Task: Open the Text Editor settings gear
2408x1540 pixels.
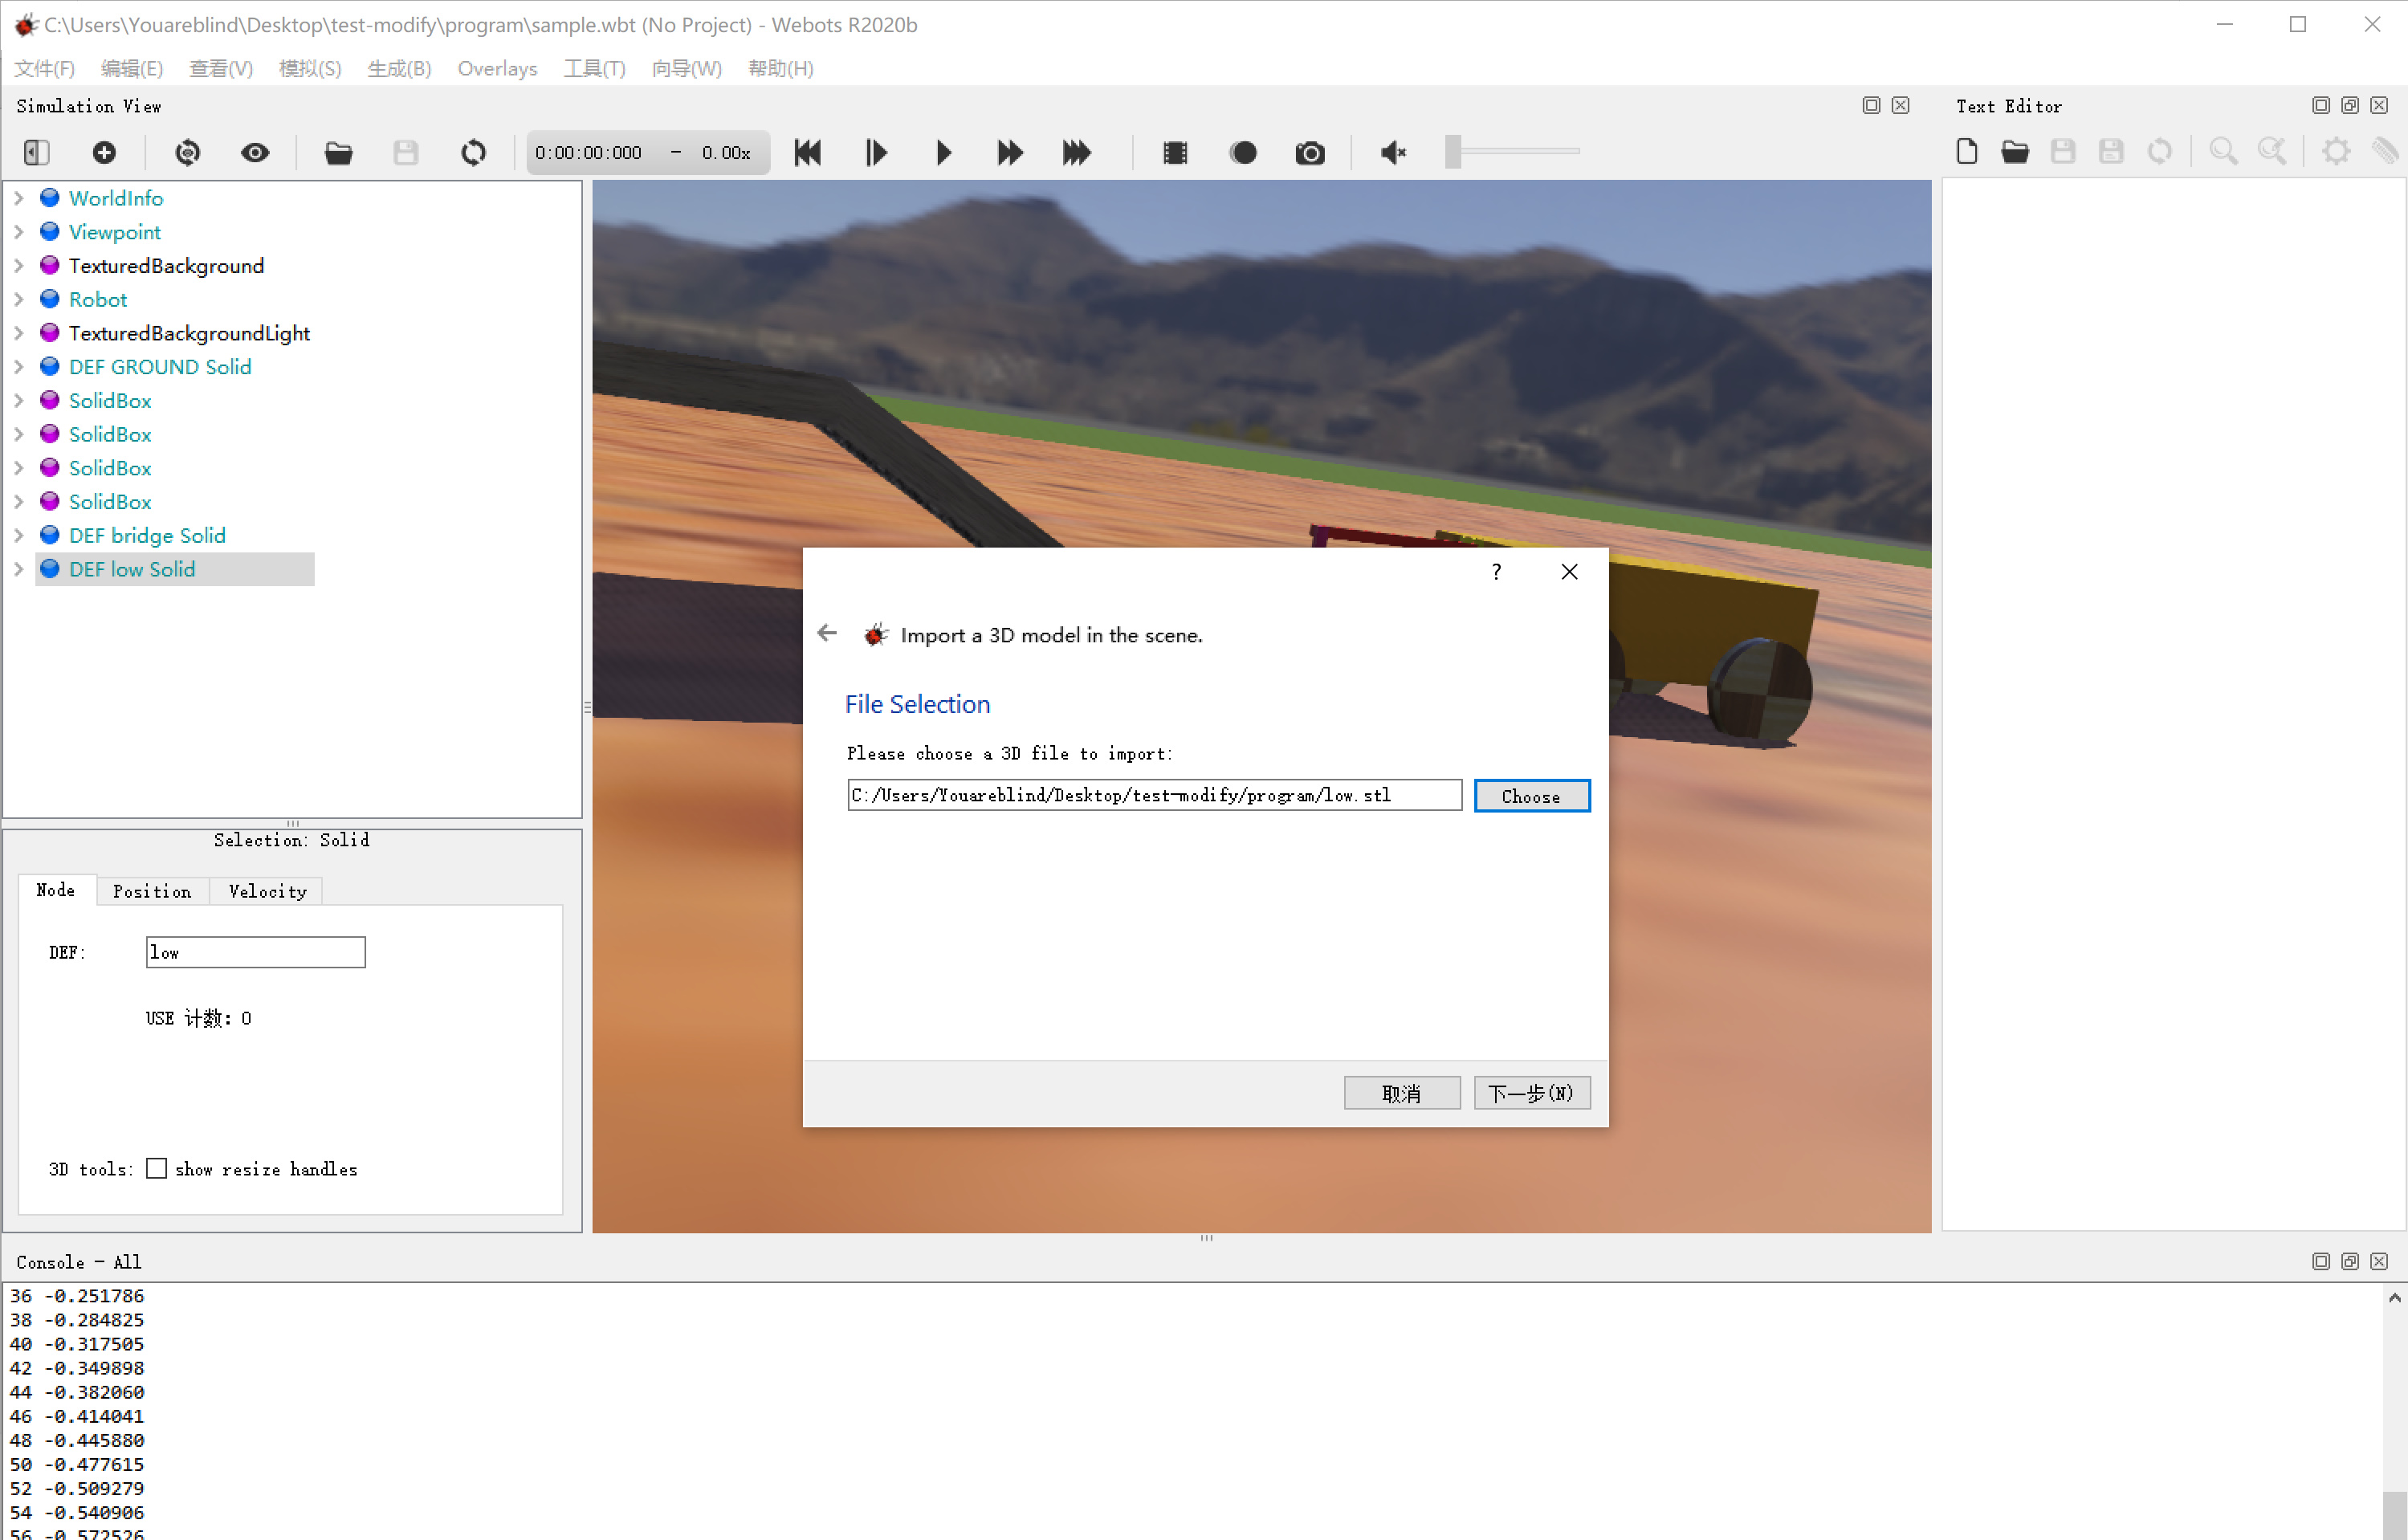Action: (2336, 151)
